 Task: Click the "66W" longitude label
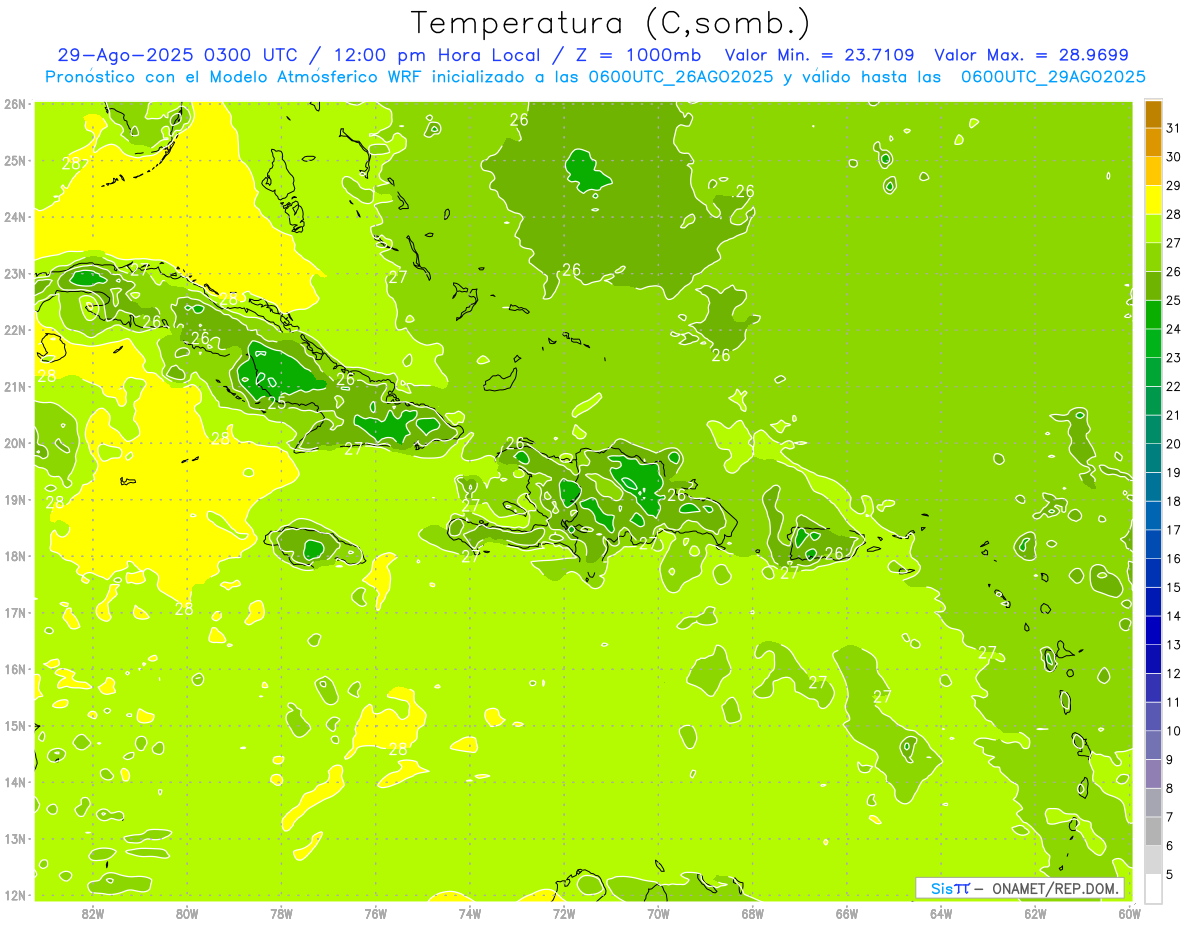tap(847, 913)
